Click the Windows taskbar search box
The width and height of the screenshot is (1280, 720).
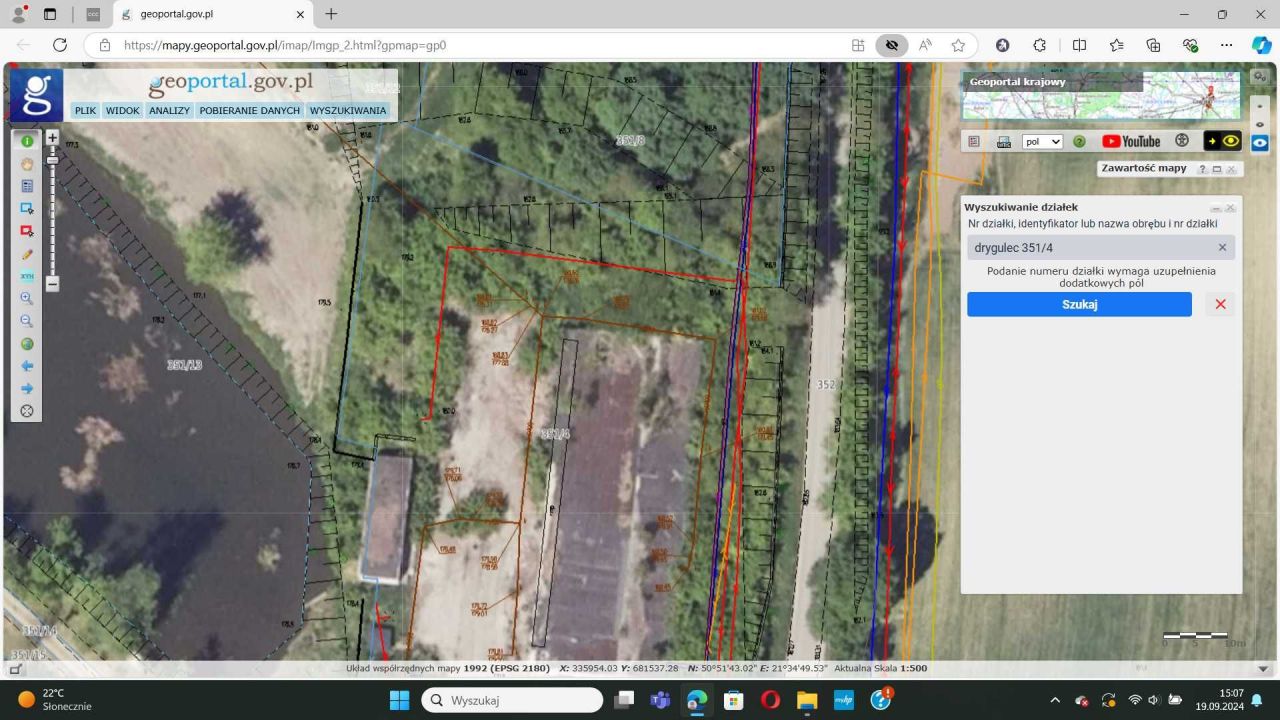coord(512,700)
